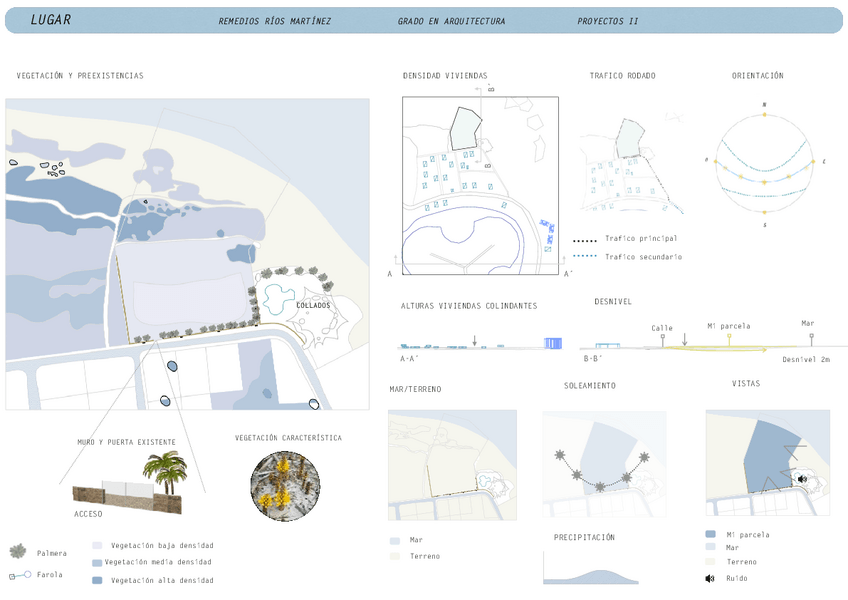Click the lowest sun icon on Soleamiento arc
The height and width of the screenshot is (600, 848).
(600, 486)
